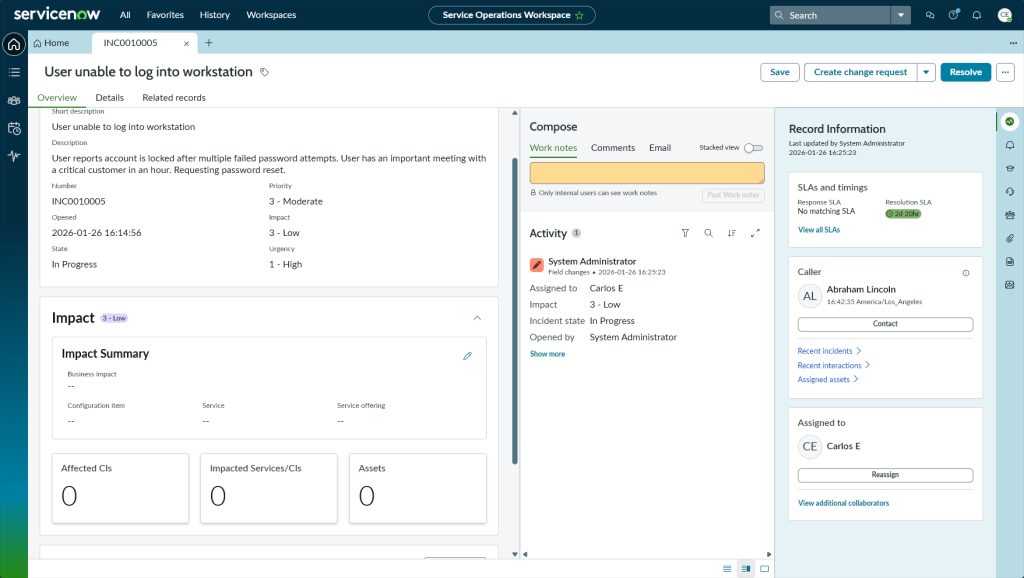Screen dimensions: 1024x578
Task: Click the Resolve button
Action: [x=965, y=72]
